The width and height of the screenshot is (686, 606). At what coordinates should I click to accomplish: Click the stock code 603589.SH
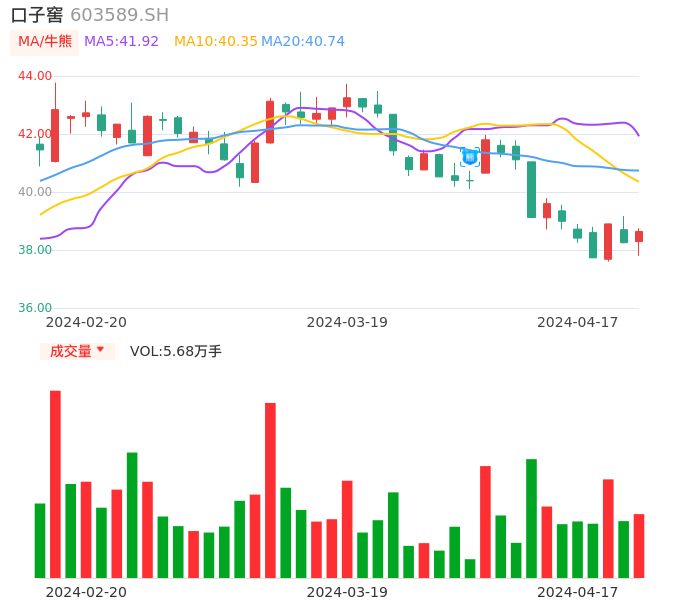[x=119, y=15]
